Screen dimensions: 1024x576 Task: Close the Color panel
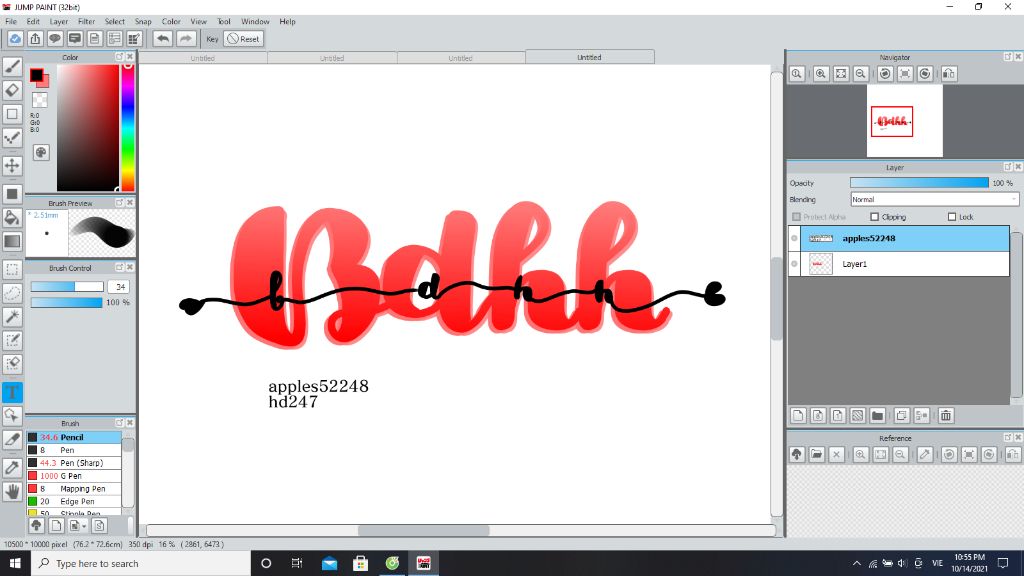130,57
